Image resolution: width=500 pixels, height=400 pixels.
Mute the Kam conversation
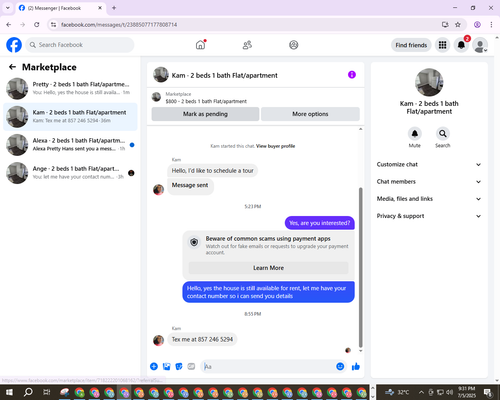(415, 134)
